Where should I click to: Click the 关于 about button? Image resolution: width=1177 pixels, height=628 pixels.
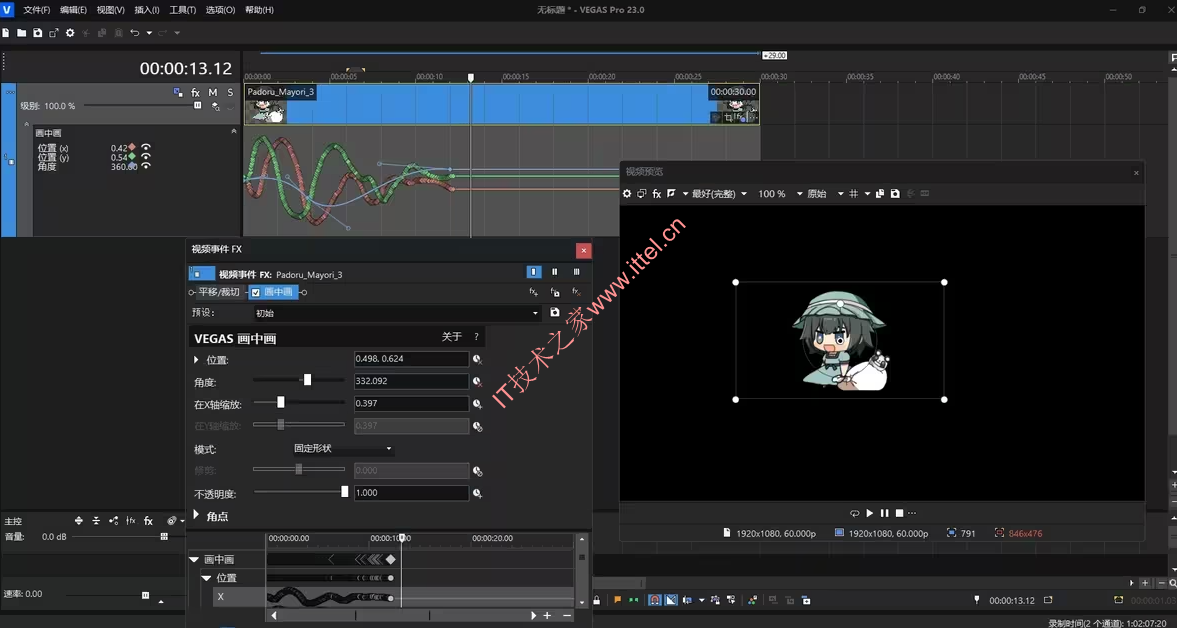(x=452, y=337)
